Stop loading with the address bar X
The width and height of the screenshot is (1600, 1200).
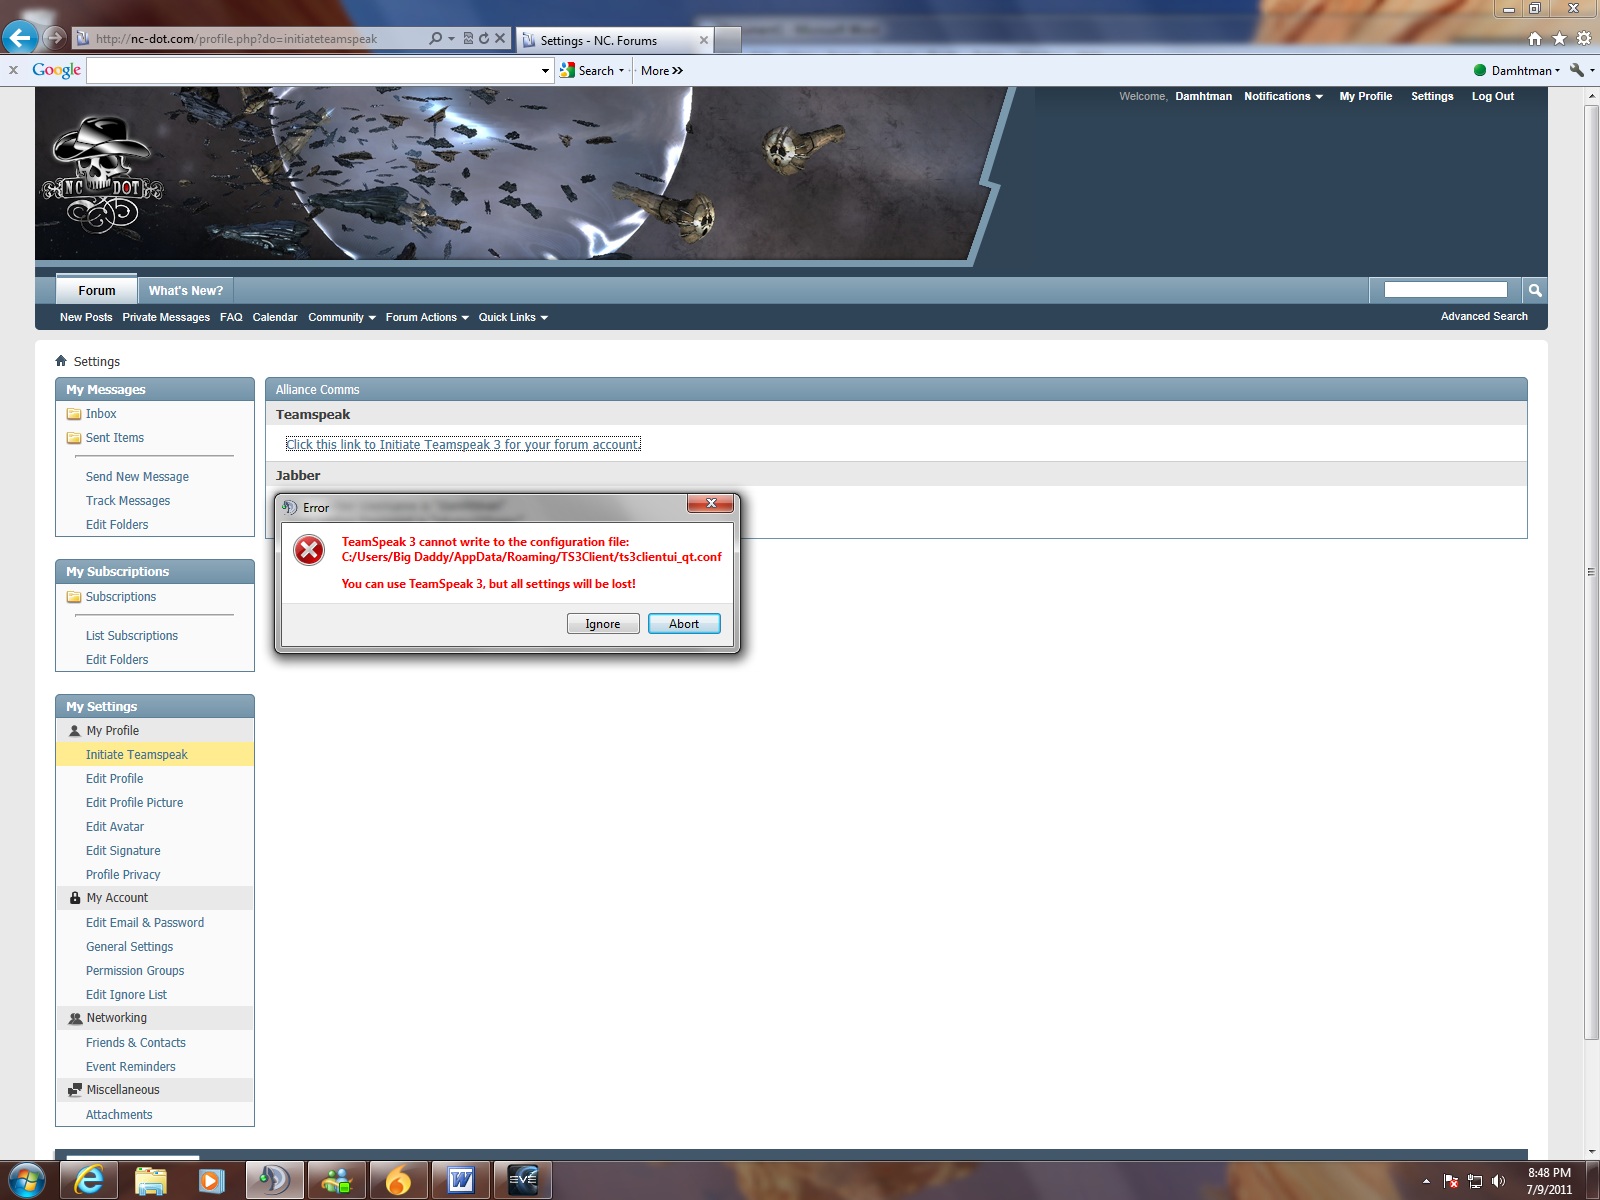coord(500,39)
